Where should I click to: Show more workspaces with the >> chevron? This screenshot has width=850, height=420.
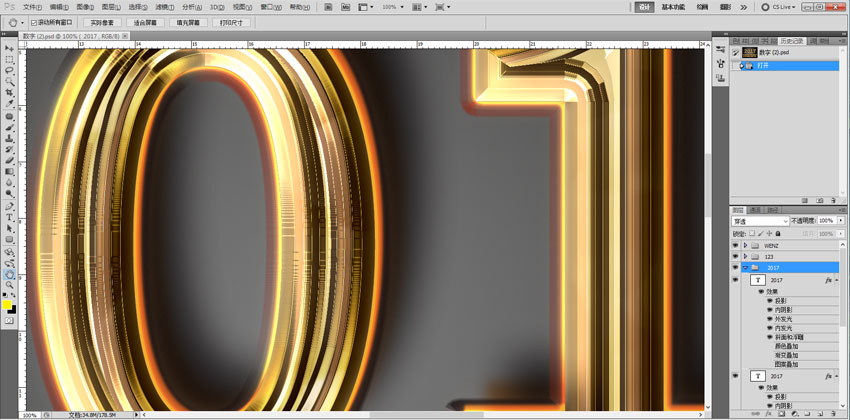(743, 7)
